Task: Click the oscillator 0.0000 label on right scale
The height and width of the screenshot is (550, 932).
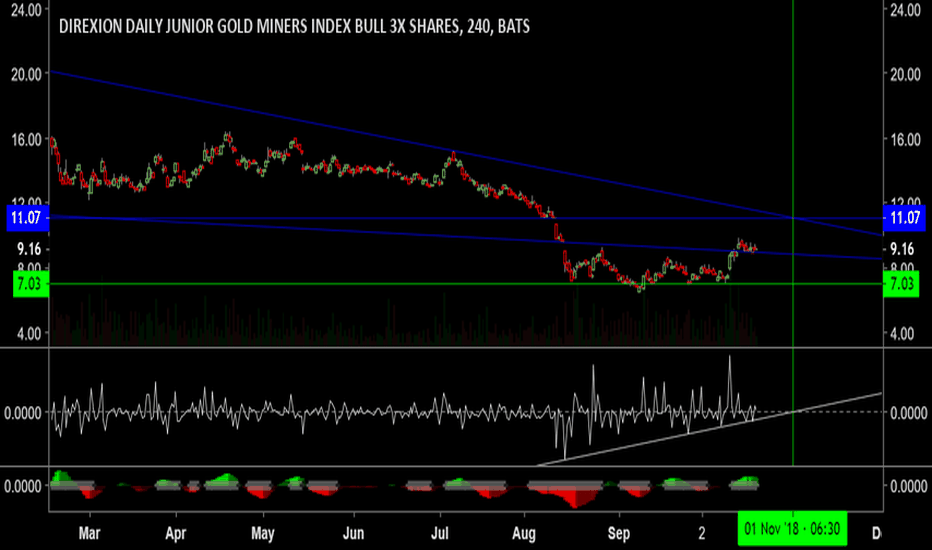Action: click(908, 413)
